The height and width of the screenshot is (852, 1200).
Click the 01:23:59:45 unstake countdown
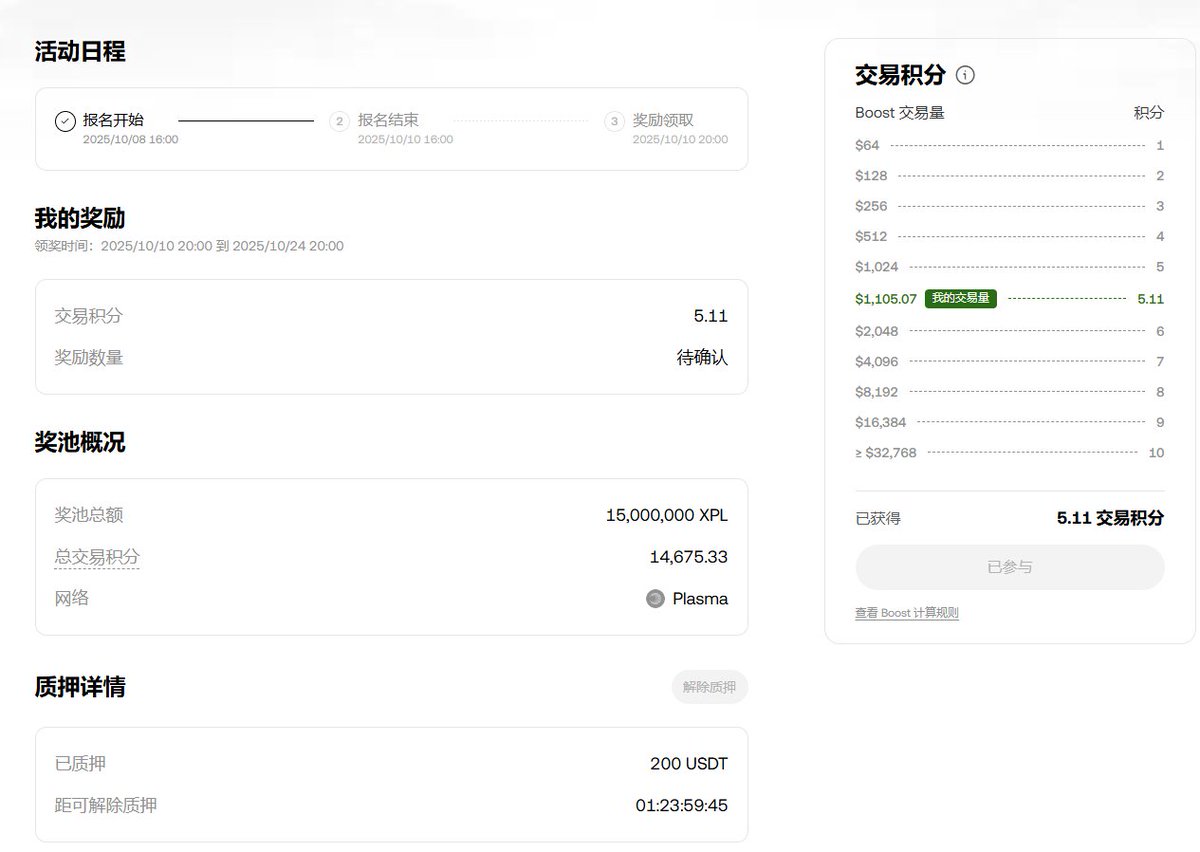[682, 805]
